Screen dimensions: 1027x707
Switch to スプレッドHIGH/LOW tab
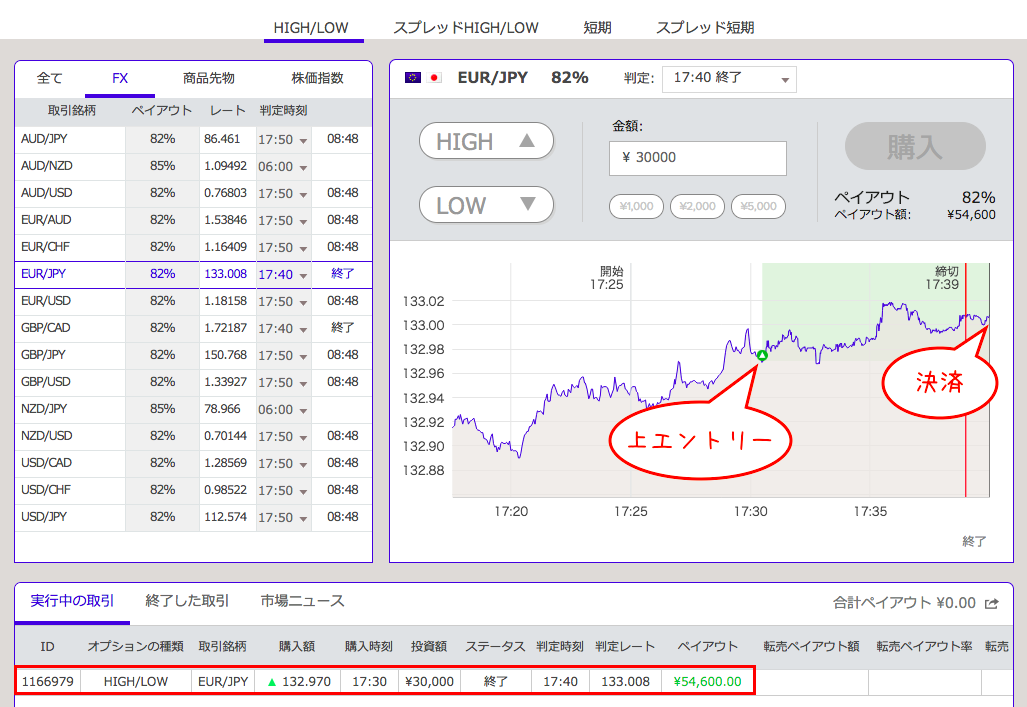tap(466, 28)
